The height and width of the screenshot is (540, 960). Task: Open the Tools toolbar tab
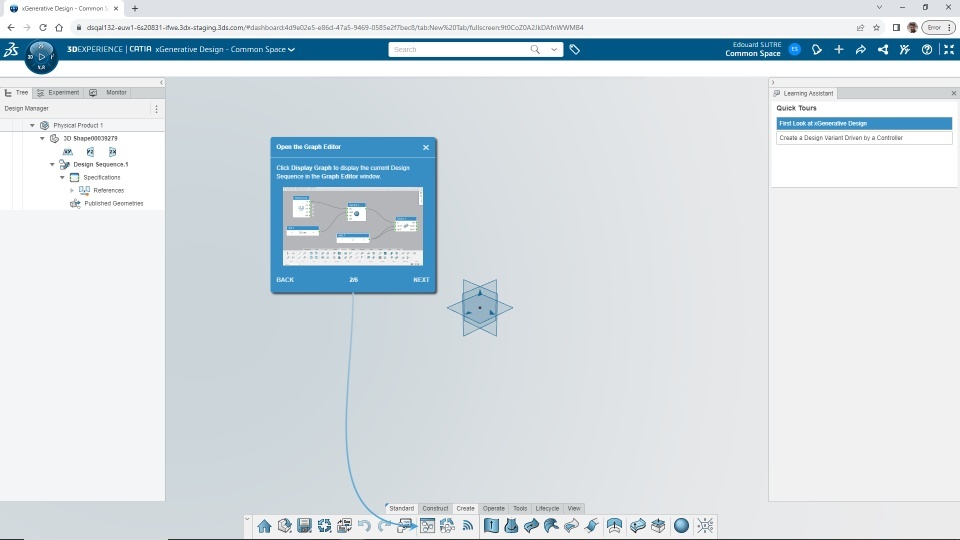point(520,508)
